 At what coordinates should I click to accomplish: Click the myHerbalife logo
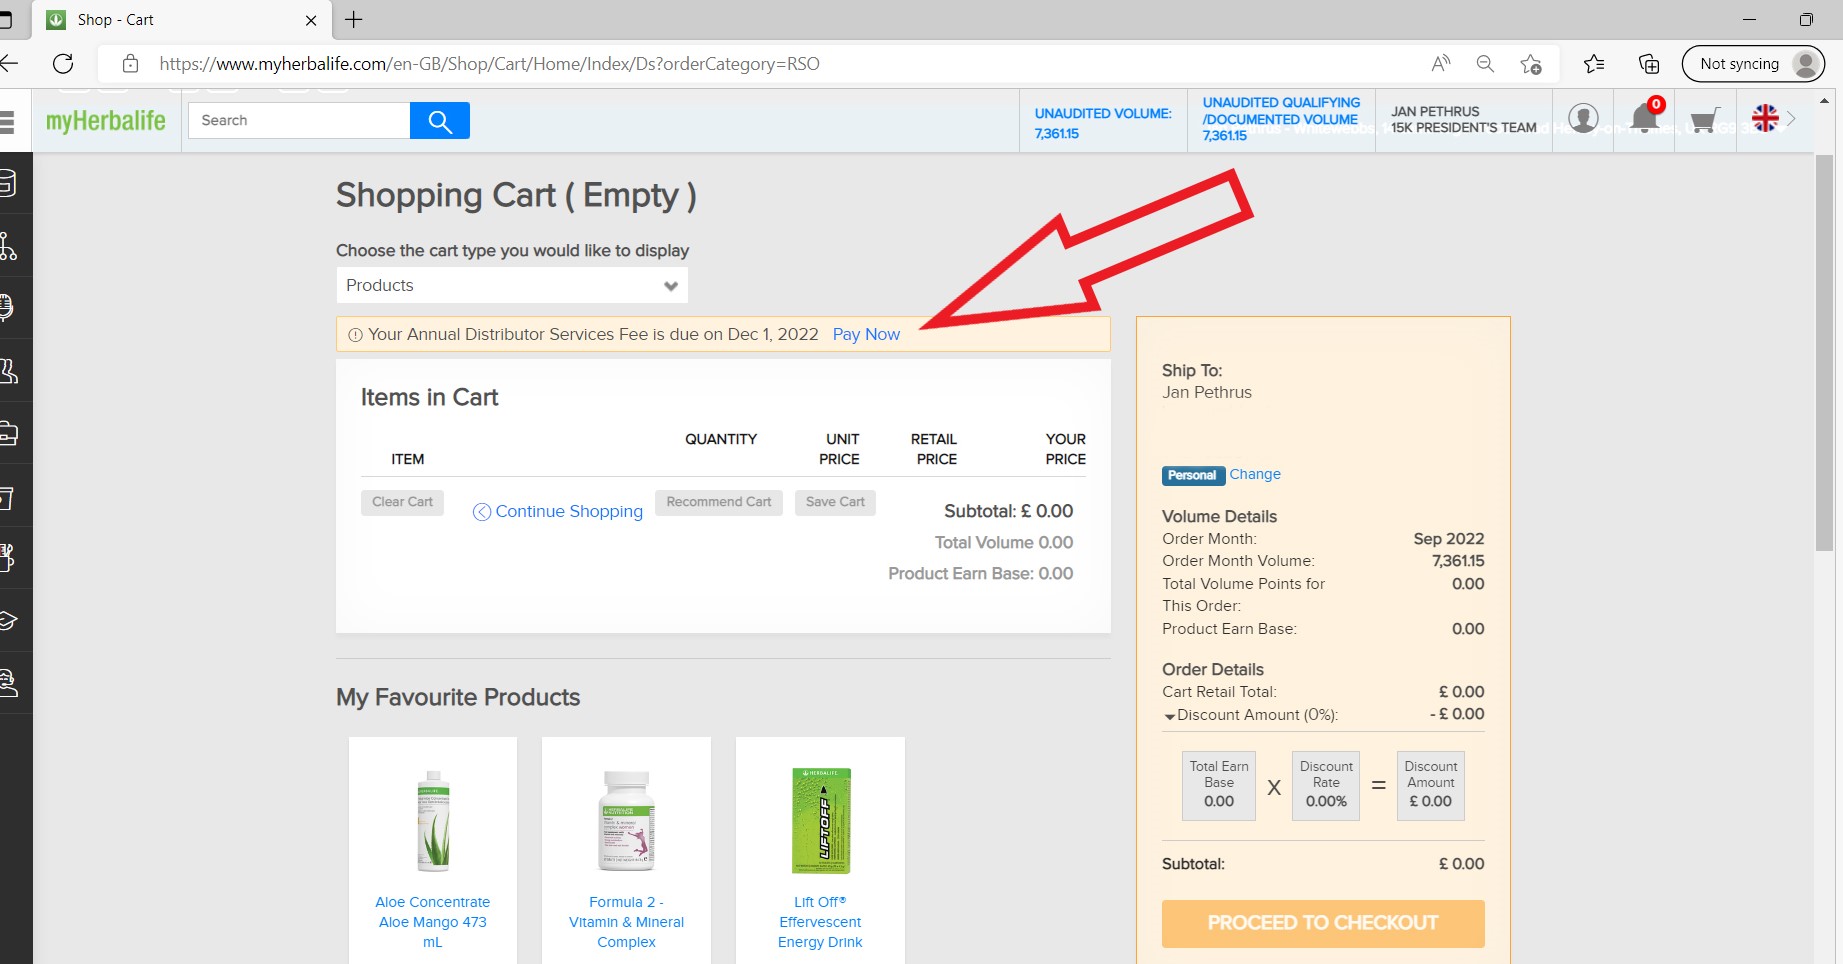(x=106, y=121)
